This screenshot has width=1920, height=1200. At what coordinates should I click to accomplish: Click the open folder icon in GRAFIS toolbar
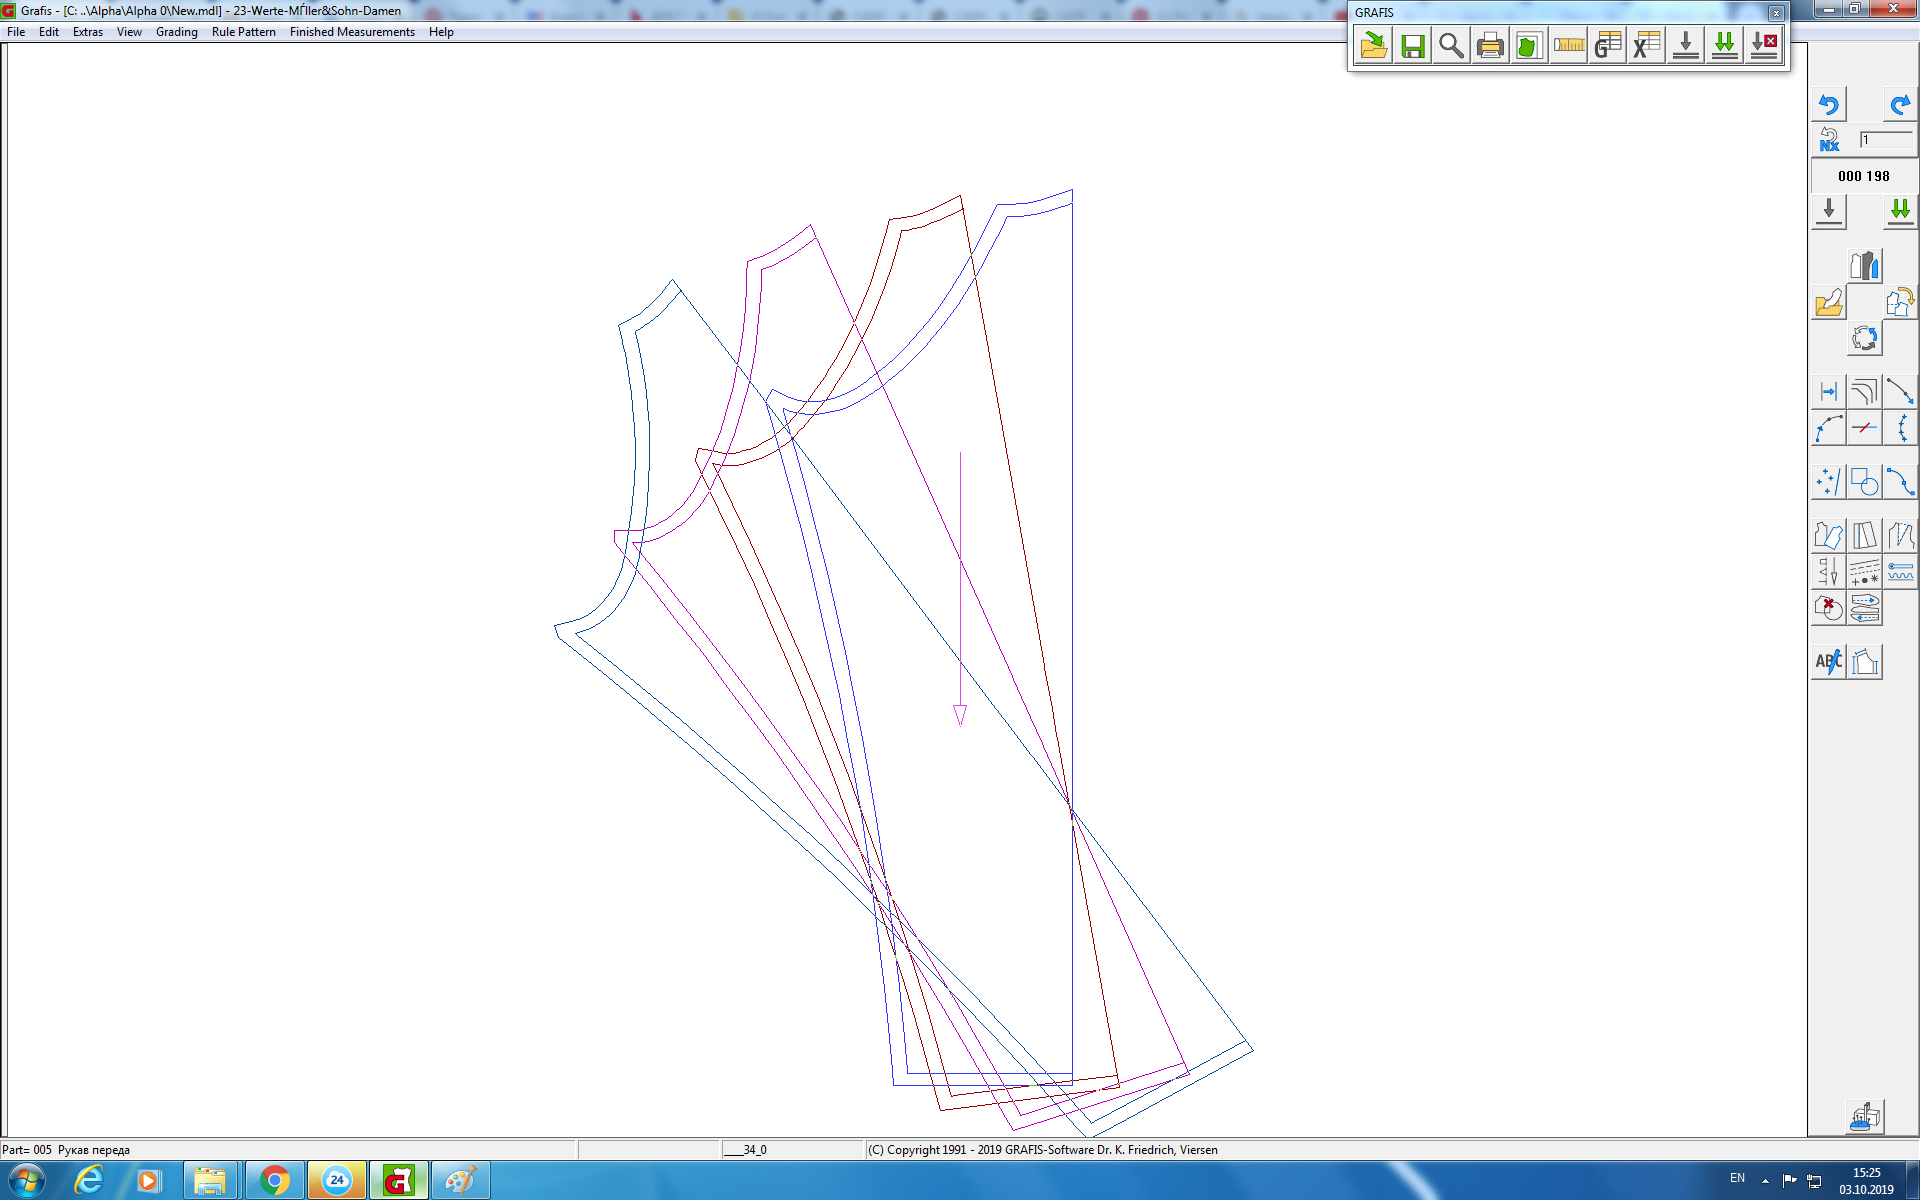[x=1373, y=46]
